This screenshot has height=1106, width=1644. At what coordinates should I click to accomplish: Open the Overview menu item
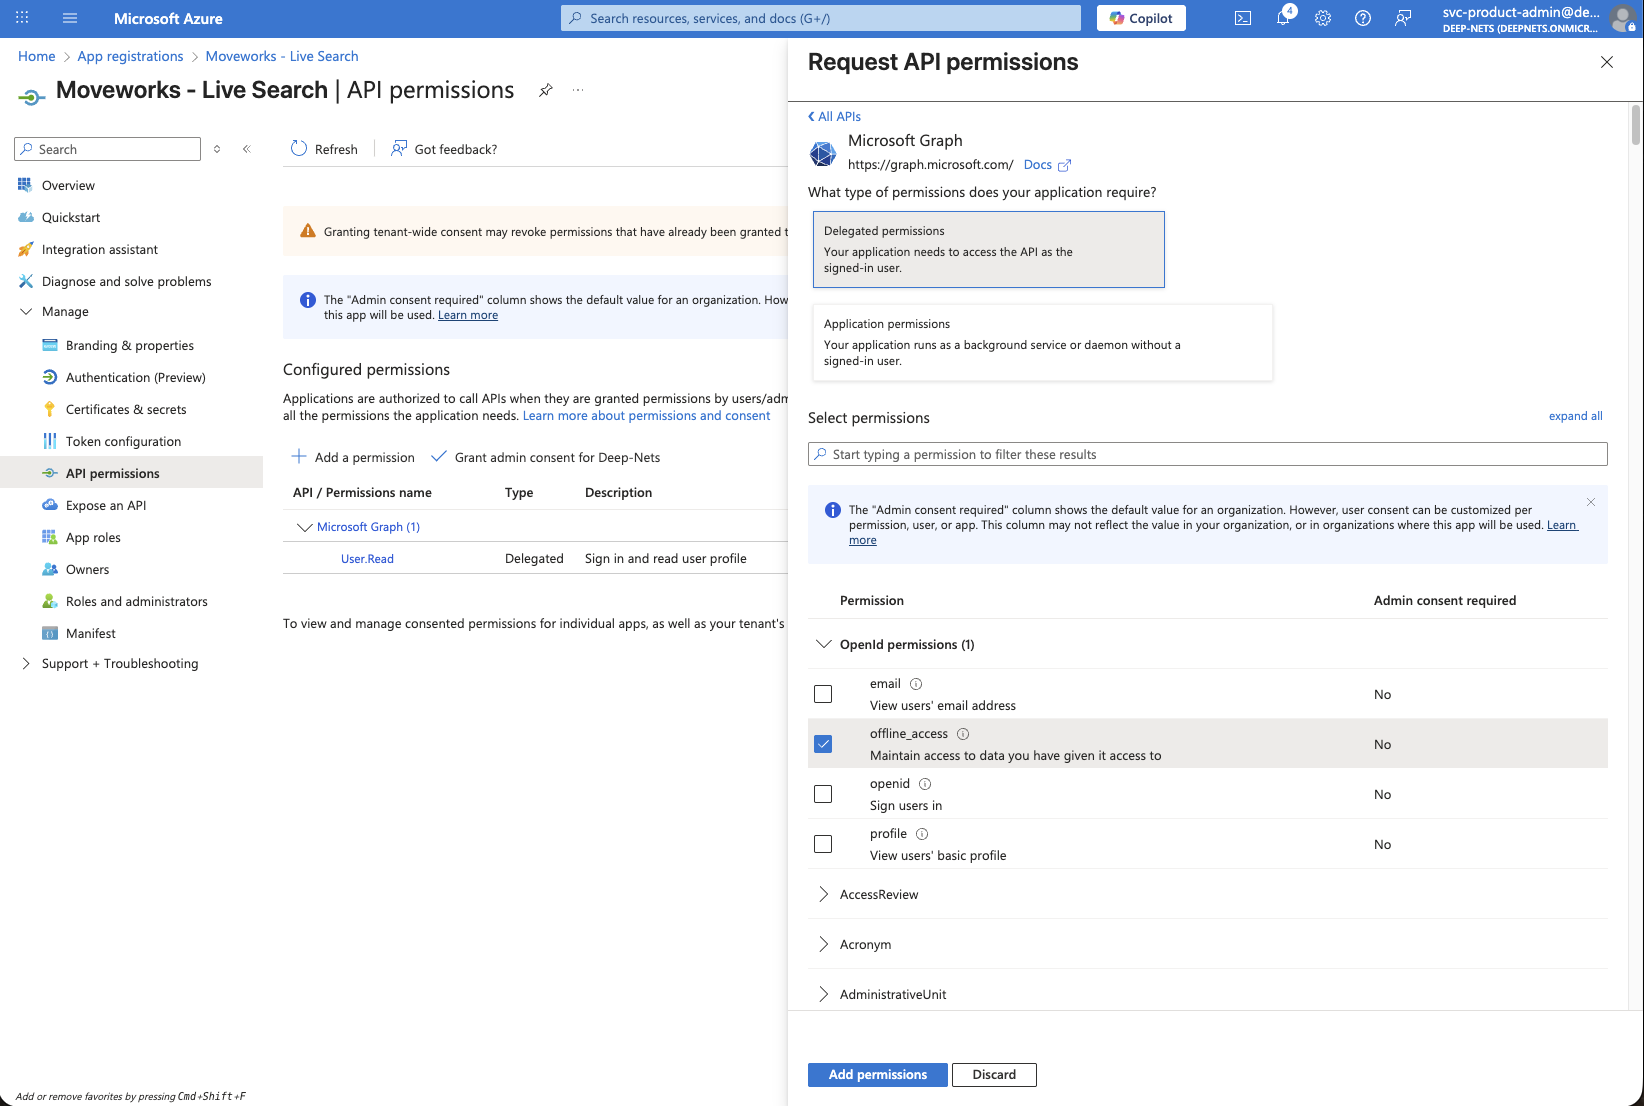pyautogui.click(x=68, y=185)
